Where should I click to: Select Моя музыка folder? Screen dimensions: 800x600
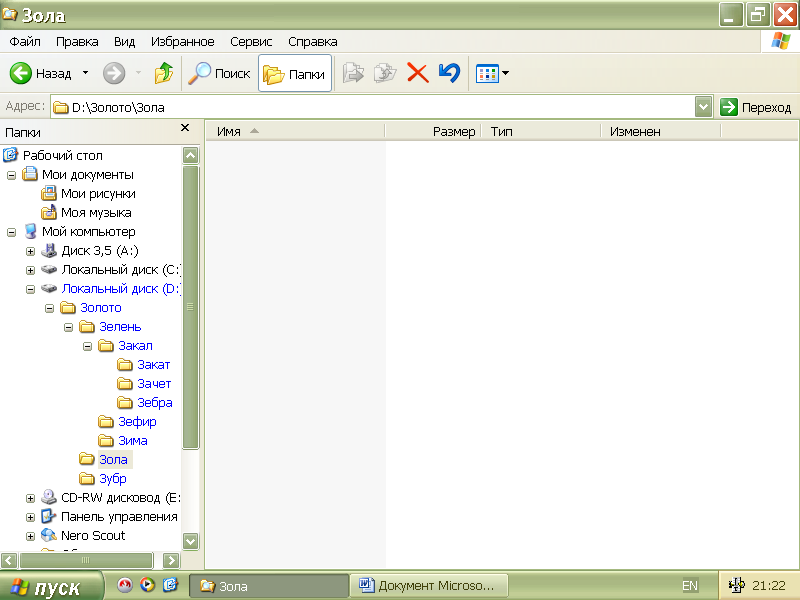[96, 213]
